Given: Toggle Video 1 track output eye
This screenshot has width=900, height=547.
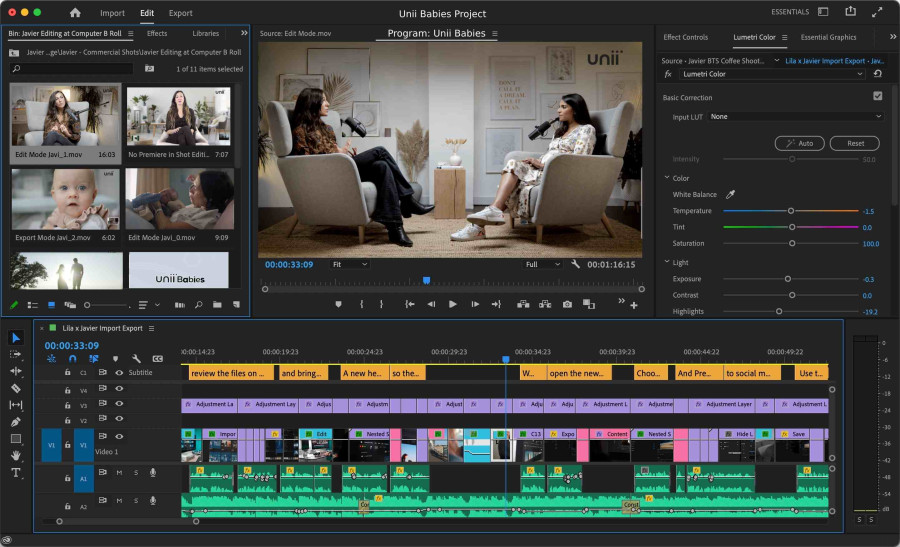Looking at the screenshot, I should point(119,436).
